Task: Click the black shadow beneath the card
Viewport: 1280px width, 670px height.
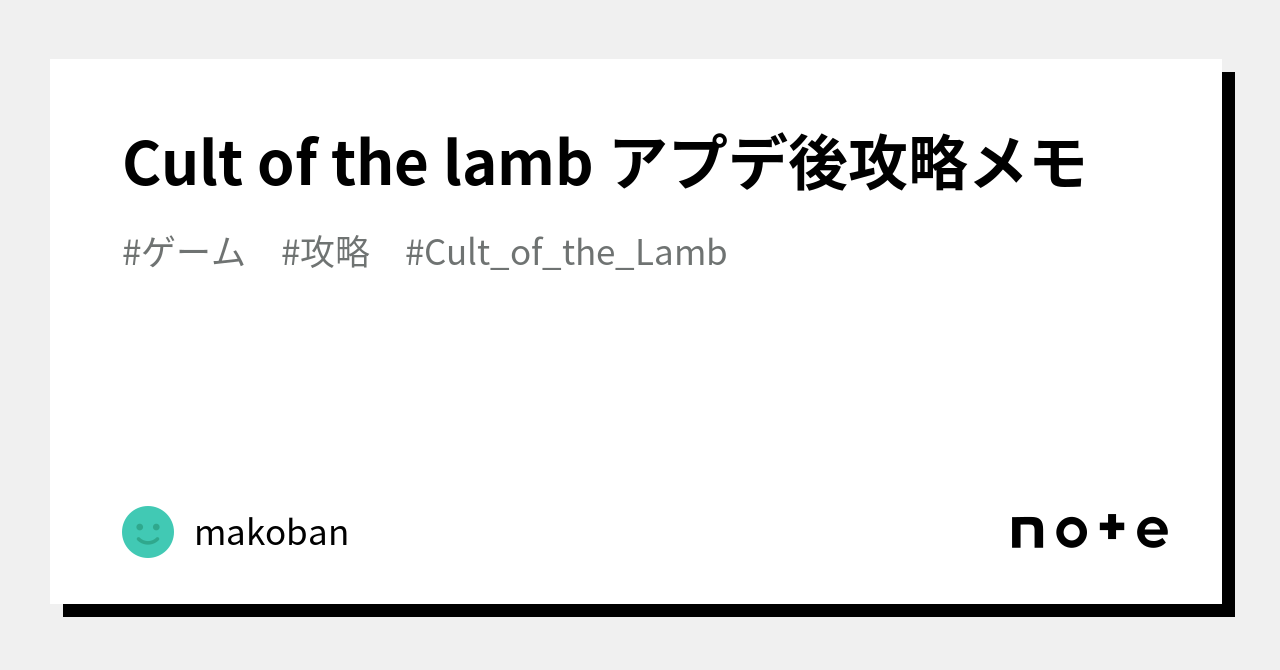Action: [x=640, y=610]
